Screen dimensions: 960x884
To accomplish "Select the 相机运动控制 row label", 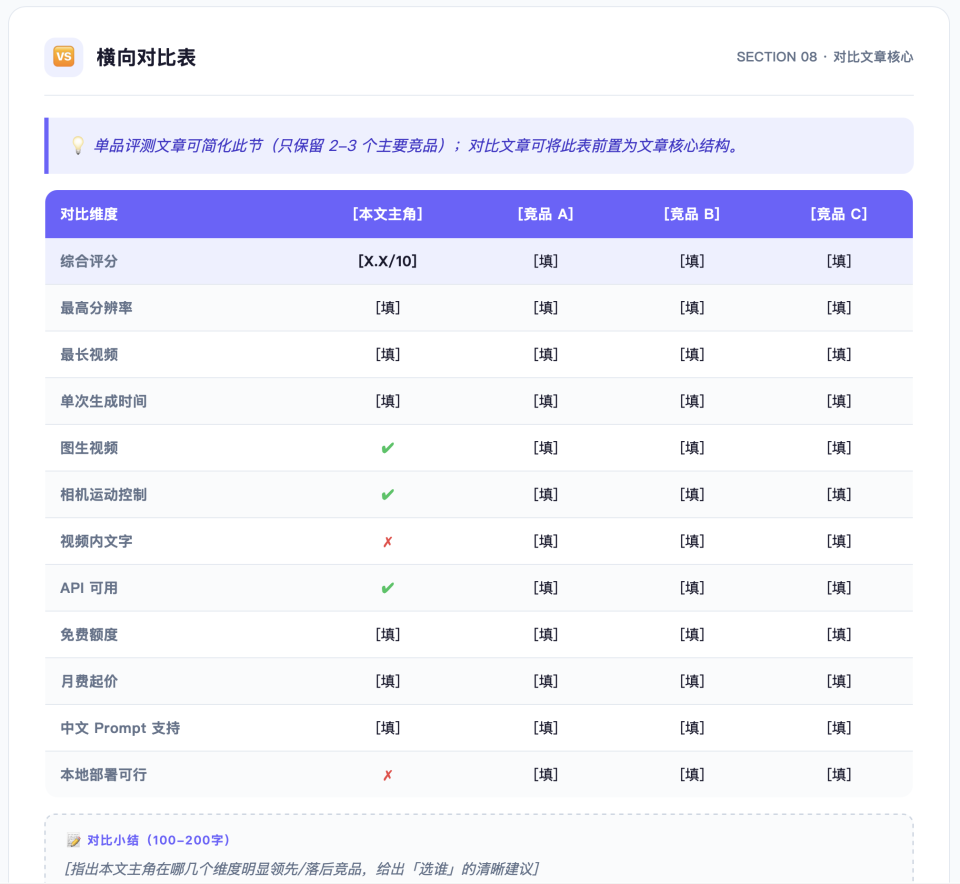I will tap(103, 495).
